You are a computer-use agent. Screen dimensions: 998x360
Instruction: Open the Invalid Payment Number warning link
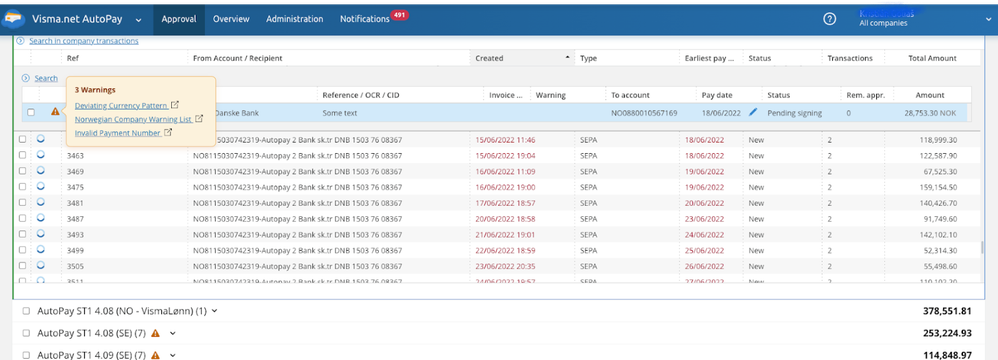coord(118,133)
